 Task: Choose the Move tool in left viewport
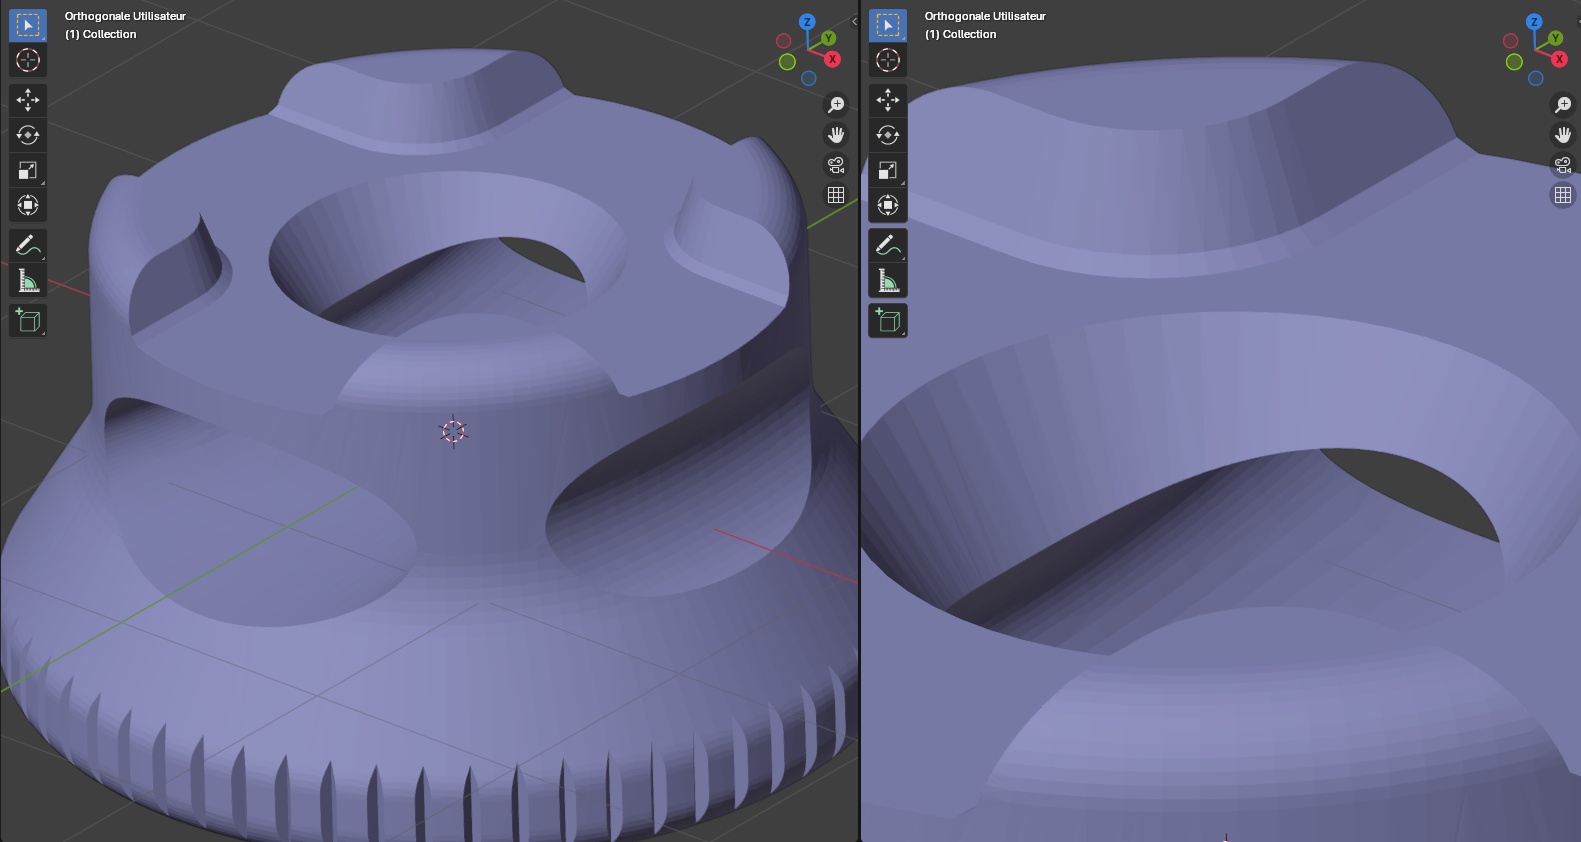point(28,99)
